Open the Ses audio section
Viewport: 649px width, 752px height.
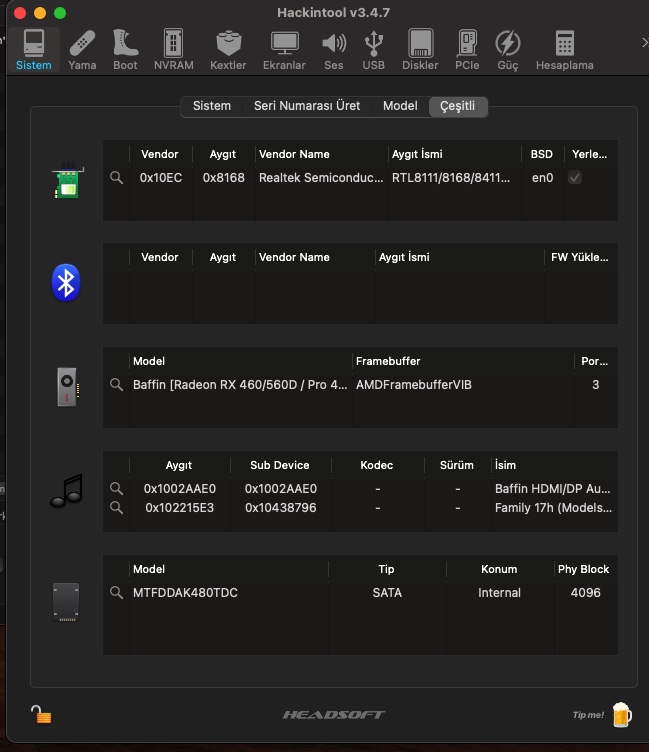[x=333, y=49]
